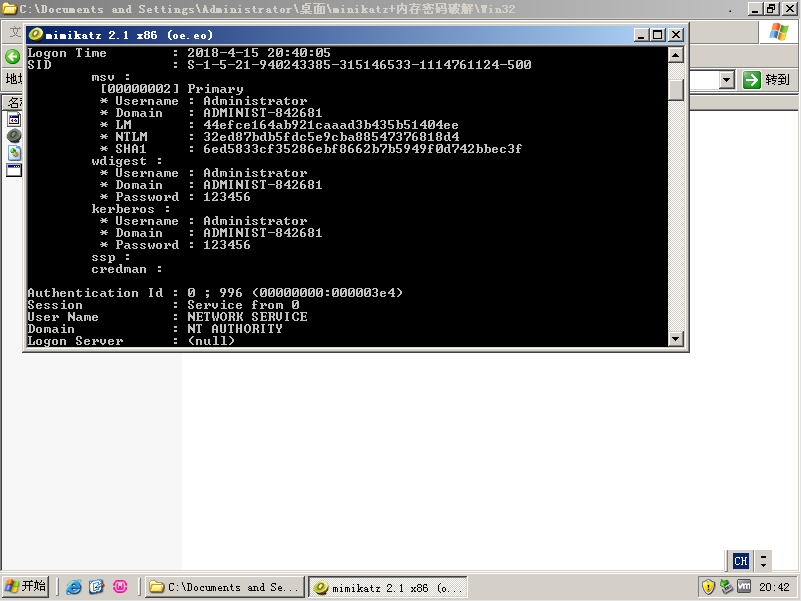Click the Logon Time 2018-4-15 line
Screen dimensions: 801x601
point(179,53)
